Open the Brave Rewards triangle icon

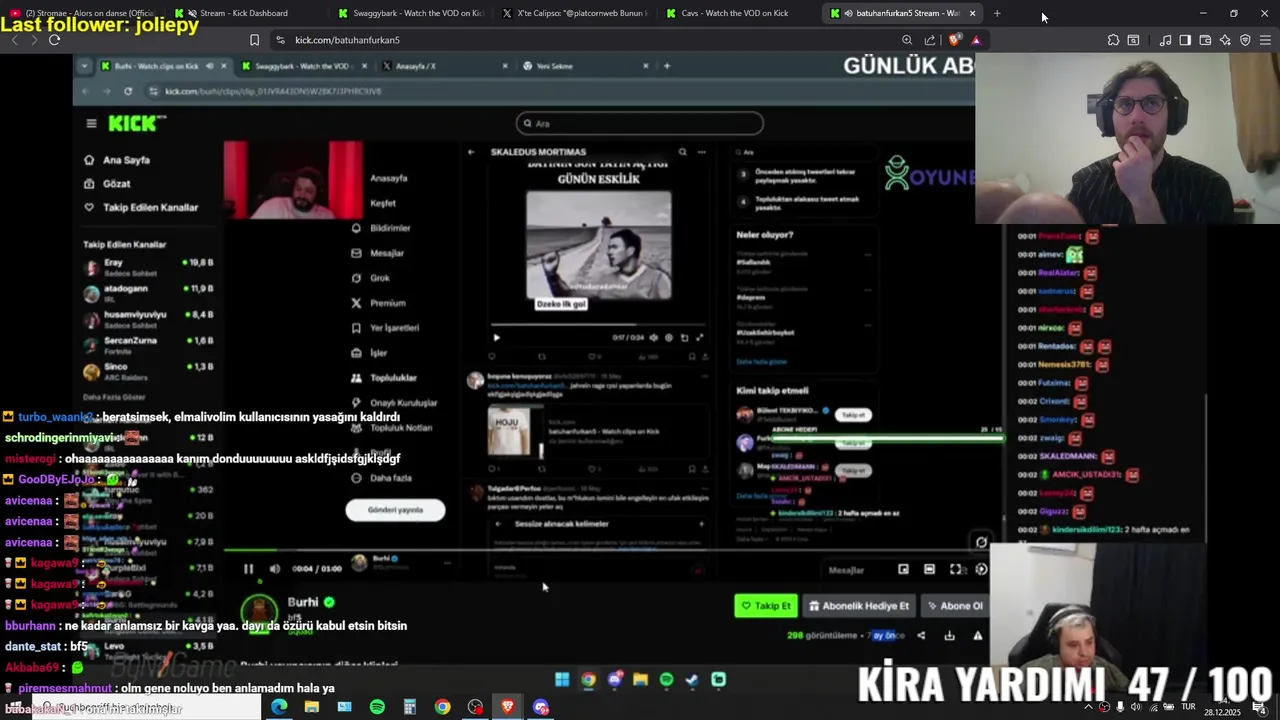(x=976, y=40)
